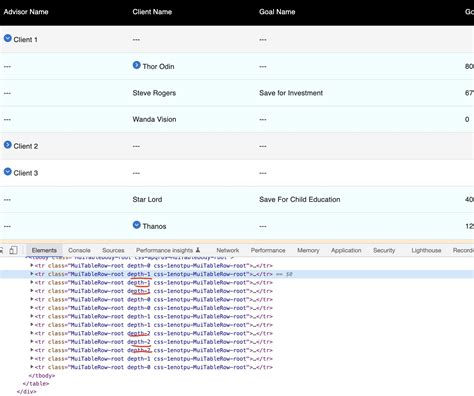Screen dimensions: 474x396
Task: Switch to the Lighthouse tab
Action: pos(426,250)
